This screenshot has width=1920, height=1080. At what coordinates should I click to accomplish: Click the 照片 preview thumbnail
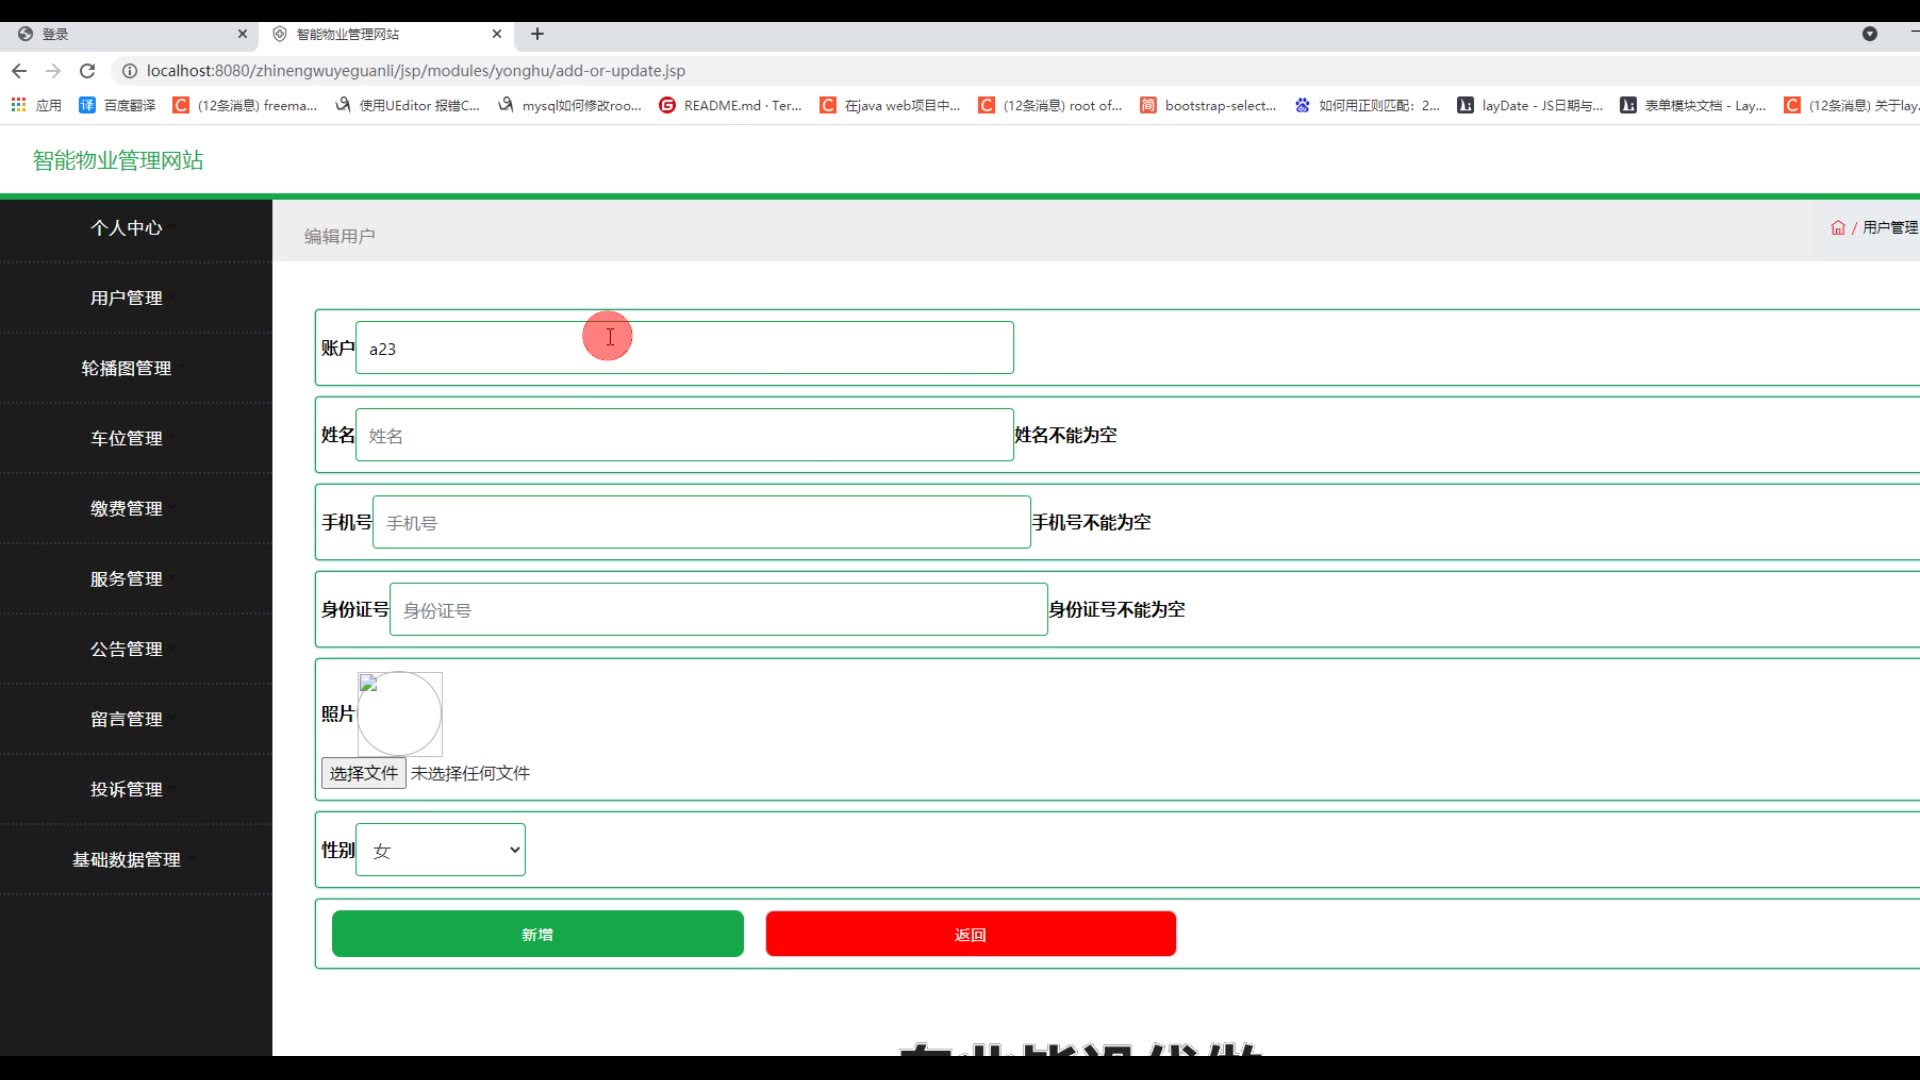400,713
